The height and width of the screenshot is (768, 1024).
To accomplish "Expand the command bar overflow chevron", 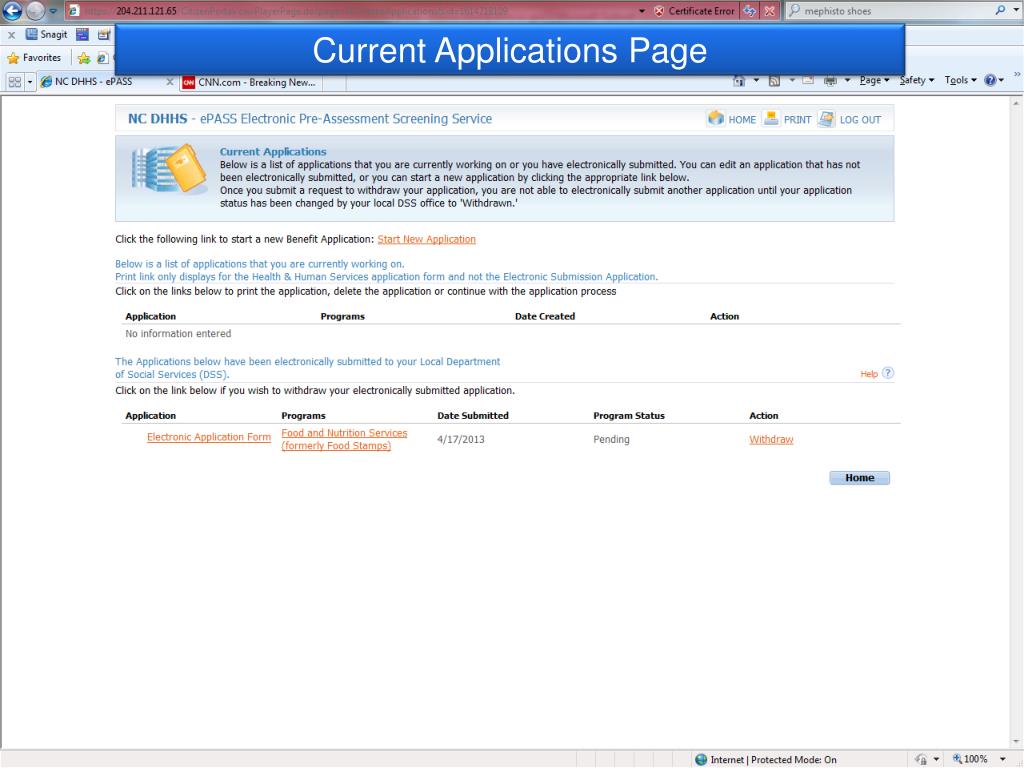I will (1017, 74).
